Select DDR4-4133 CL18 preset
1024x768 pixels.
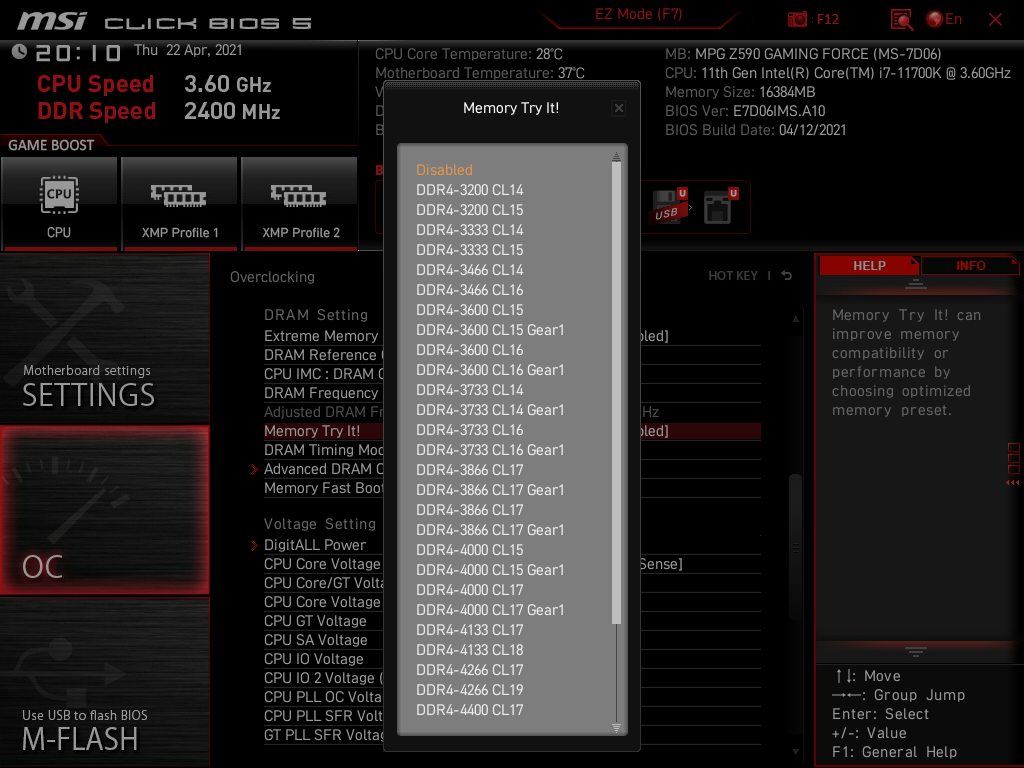point(470,650)
